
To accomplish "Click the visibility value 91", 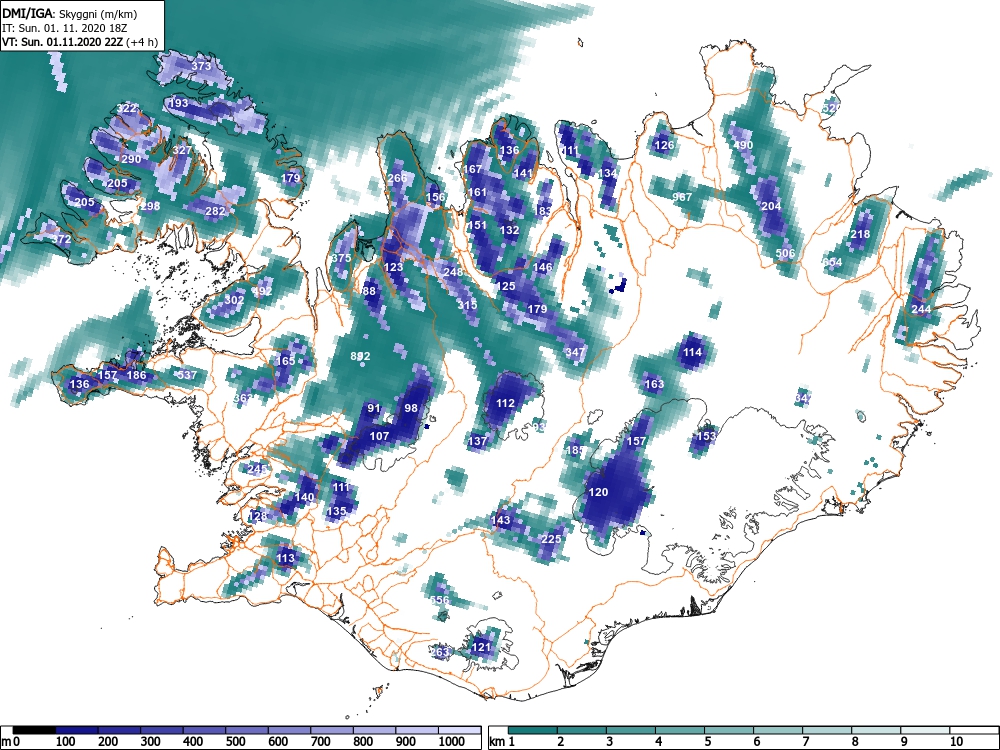I will [x=374, y=408].
